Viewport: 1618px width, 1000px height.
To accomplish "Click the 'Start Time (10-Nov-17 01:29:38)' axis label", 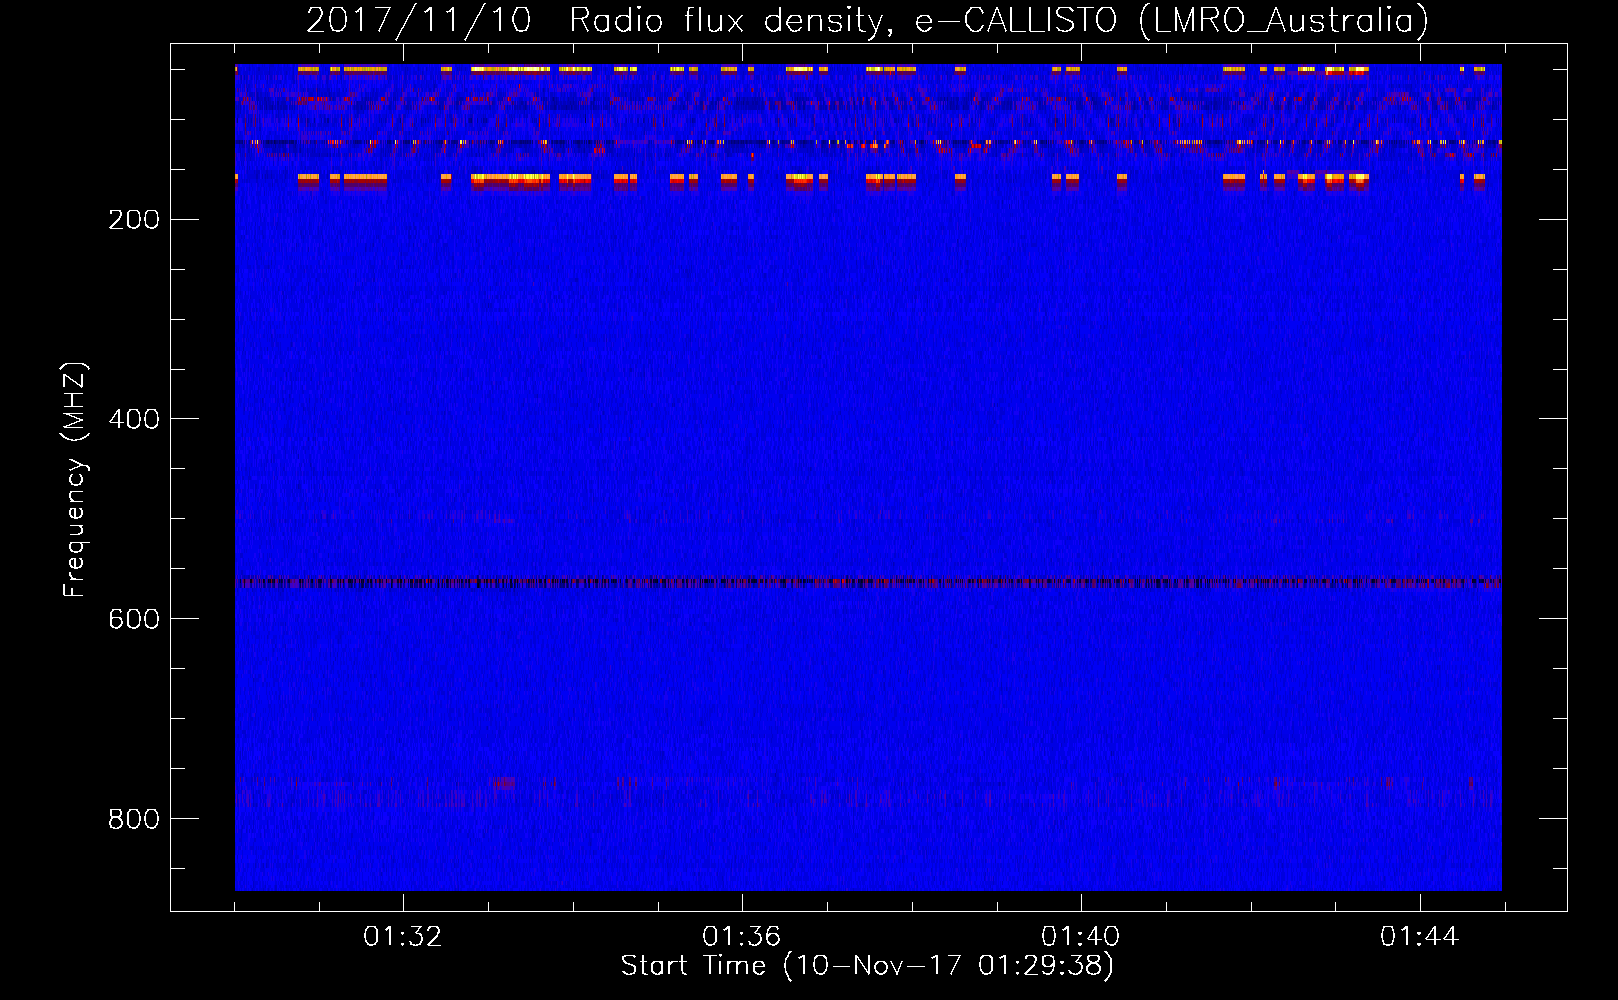I will coord(867,966).
